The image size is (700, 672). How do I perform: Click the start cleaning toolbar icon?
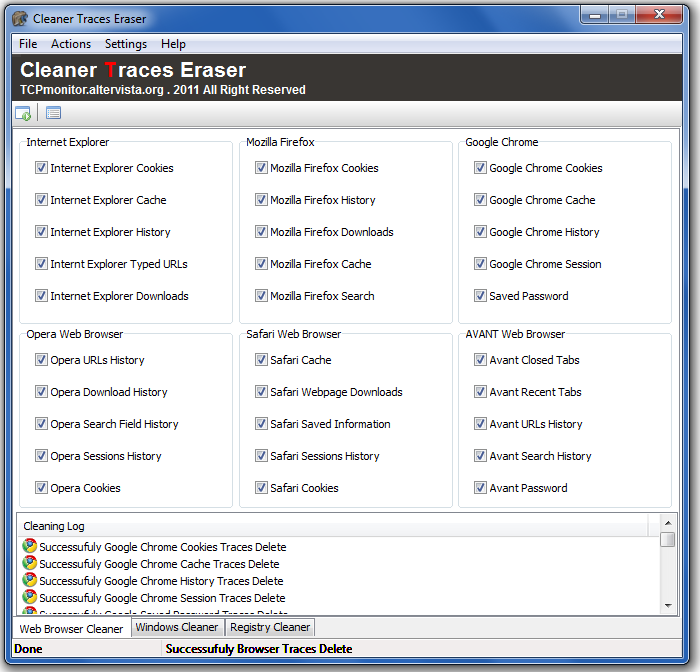(23, 113)
